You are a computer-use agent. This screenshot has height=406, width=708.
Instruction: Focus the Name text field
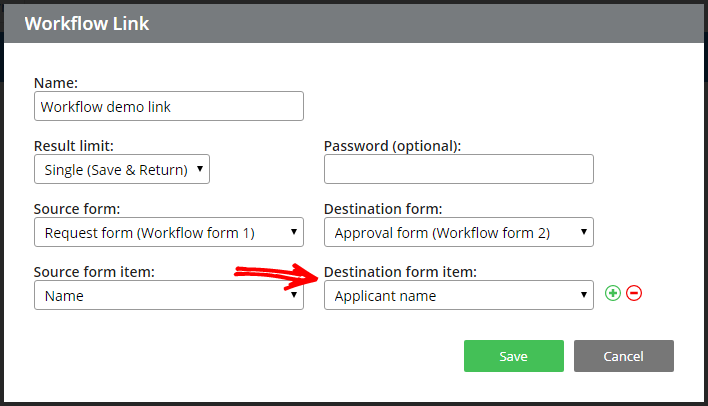pos(169,106)
